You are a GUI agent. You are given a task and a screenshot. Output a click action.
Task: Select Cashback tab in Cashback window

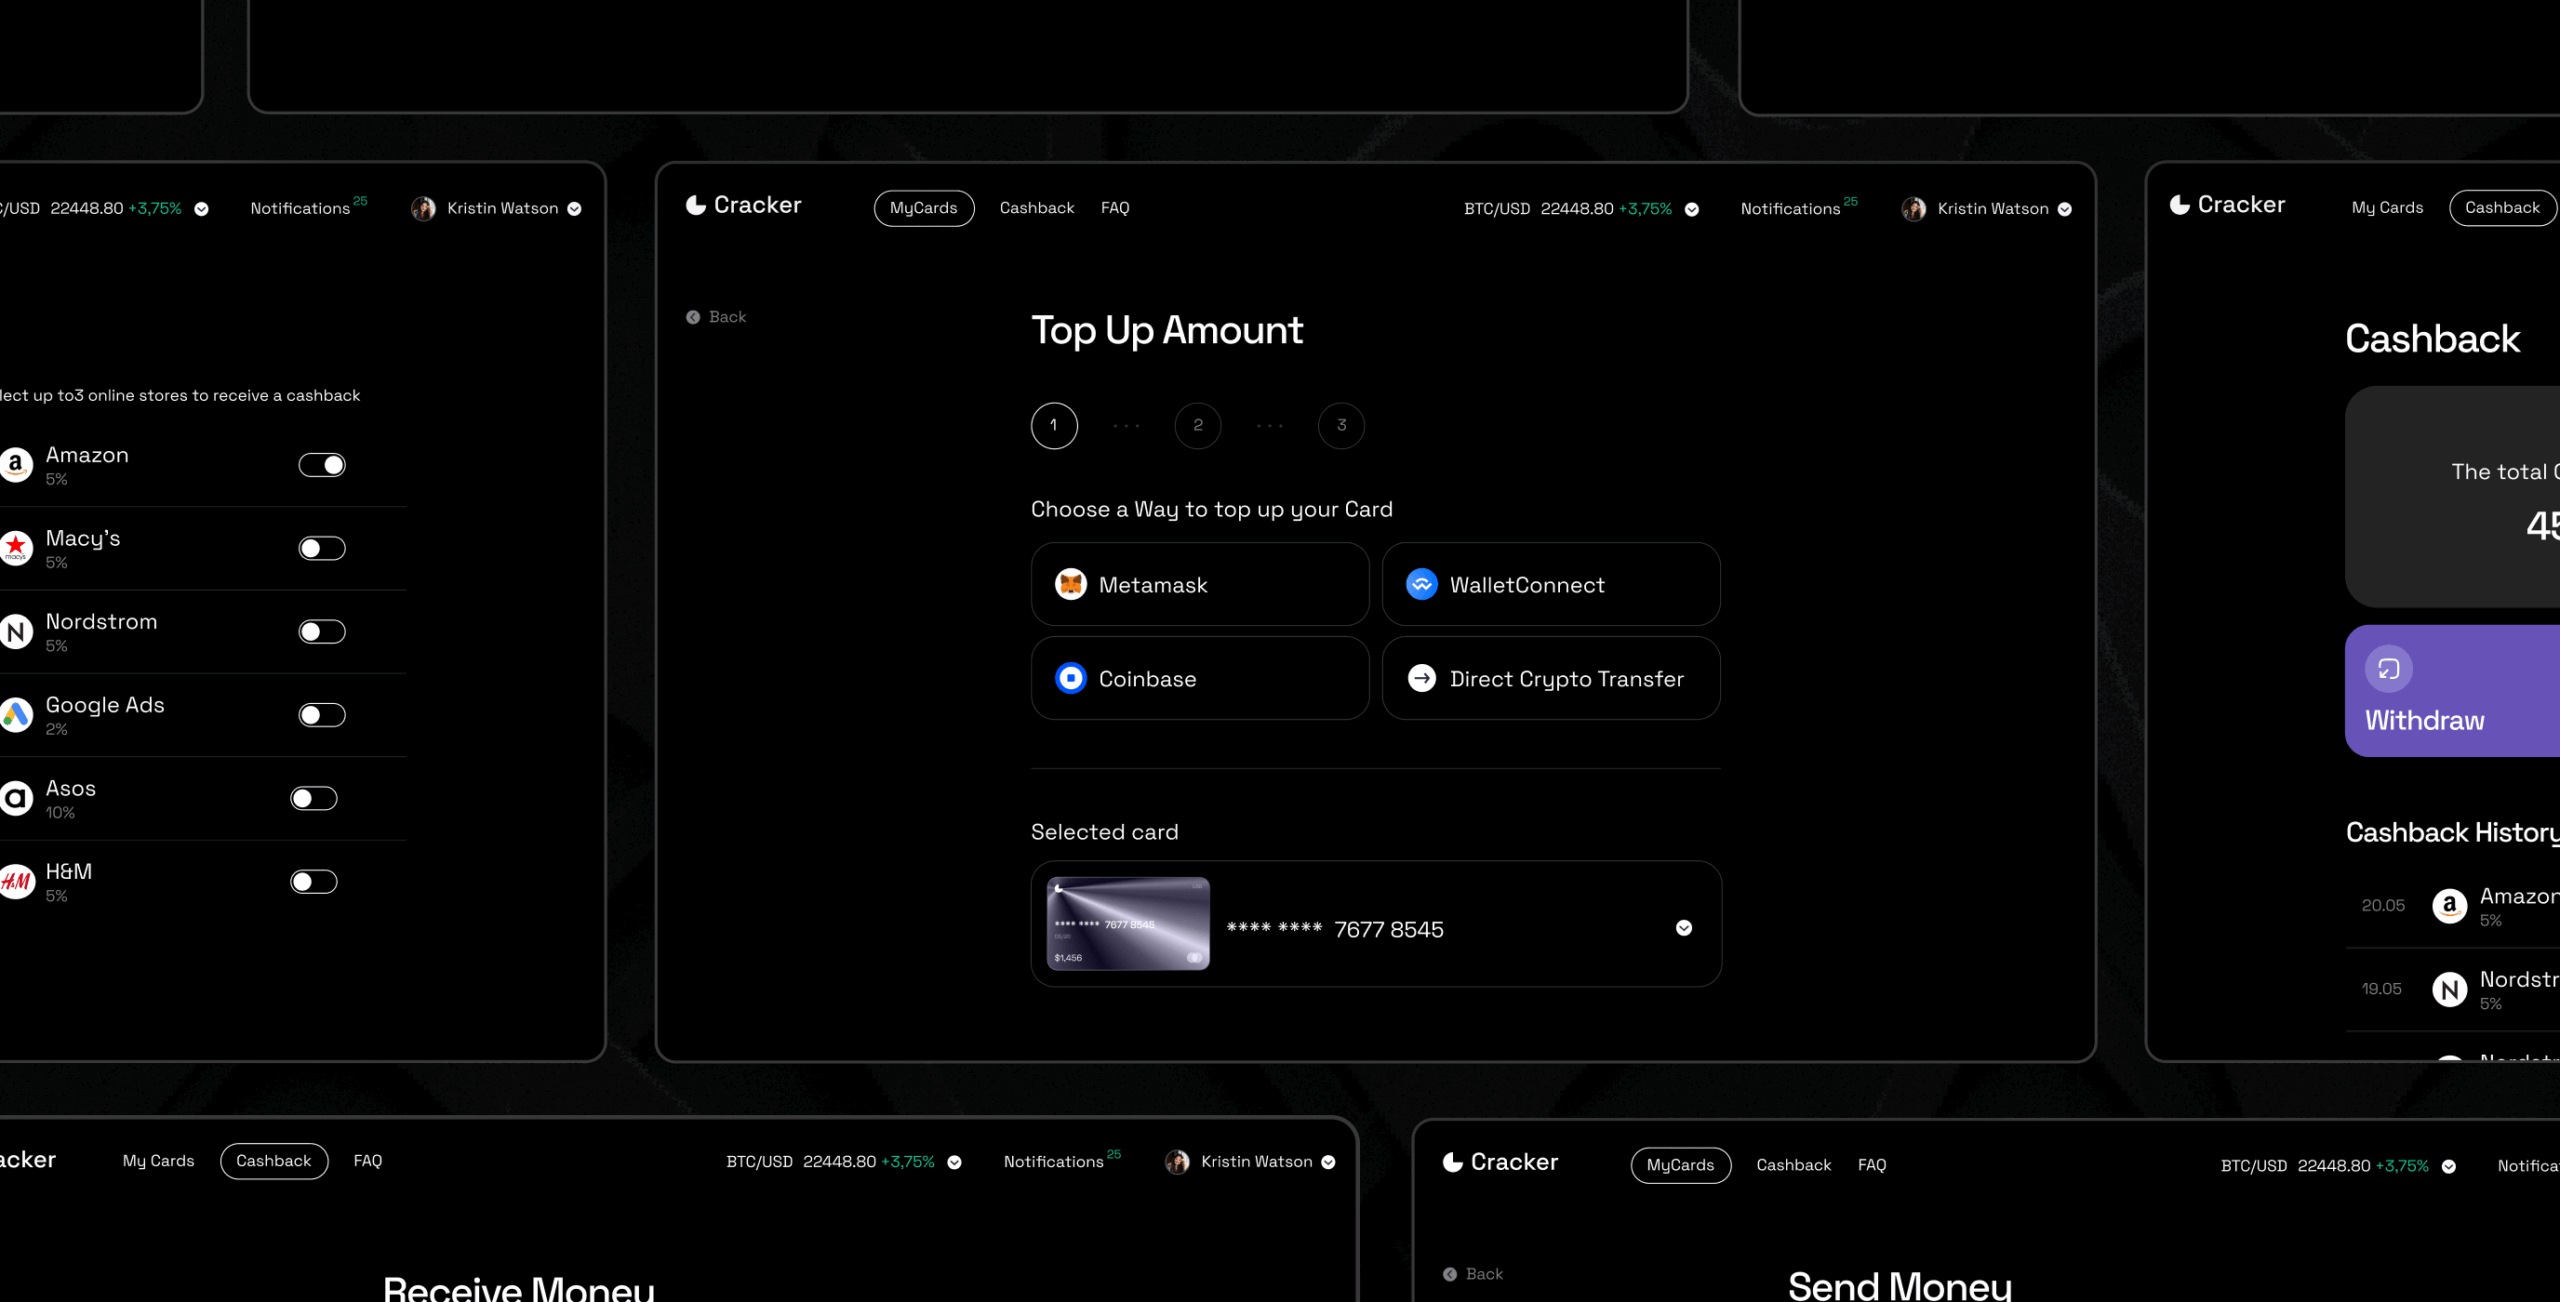pos(2502,208)
